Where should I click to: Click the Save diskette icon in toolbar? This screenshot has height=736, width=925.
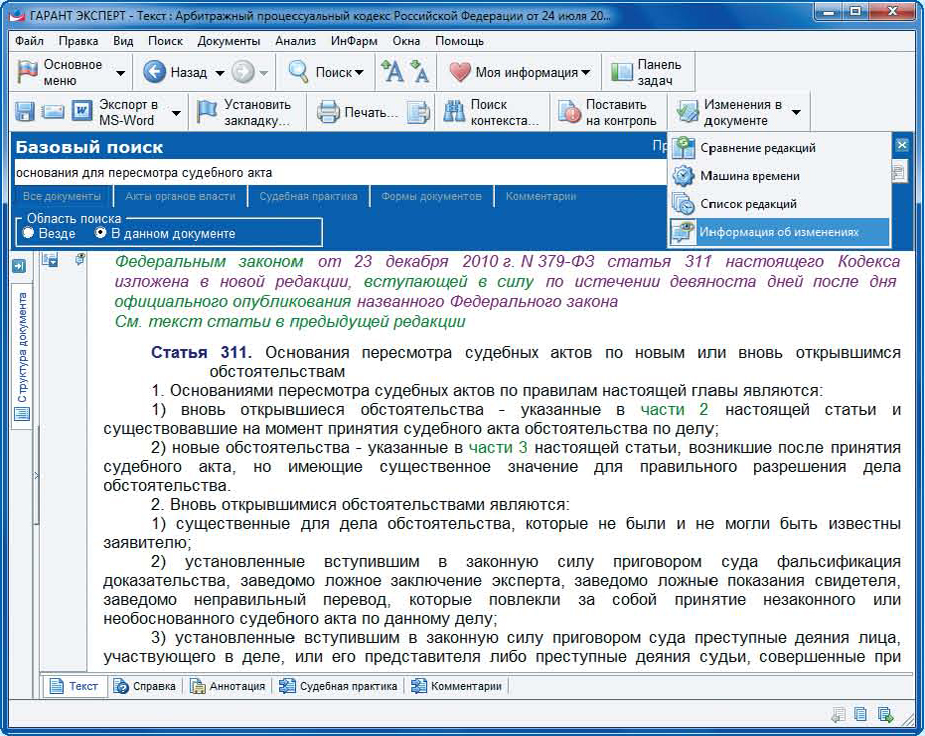25,112
